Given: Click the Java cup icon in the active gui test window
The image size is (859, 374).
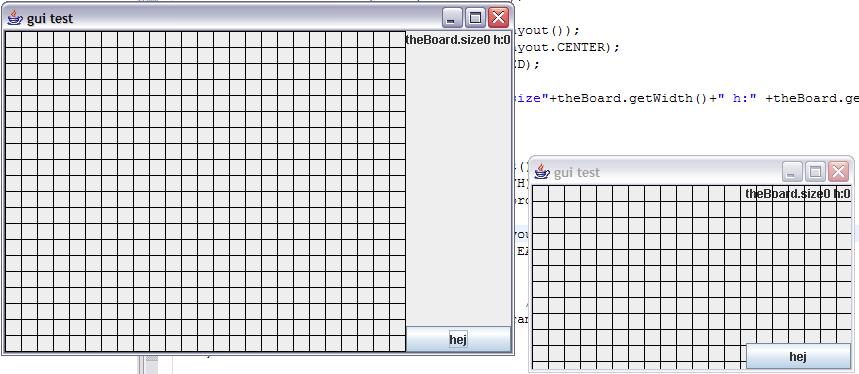Looking at the screenshot, I should click(x=15, y=18).
